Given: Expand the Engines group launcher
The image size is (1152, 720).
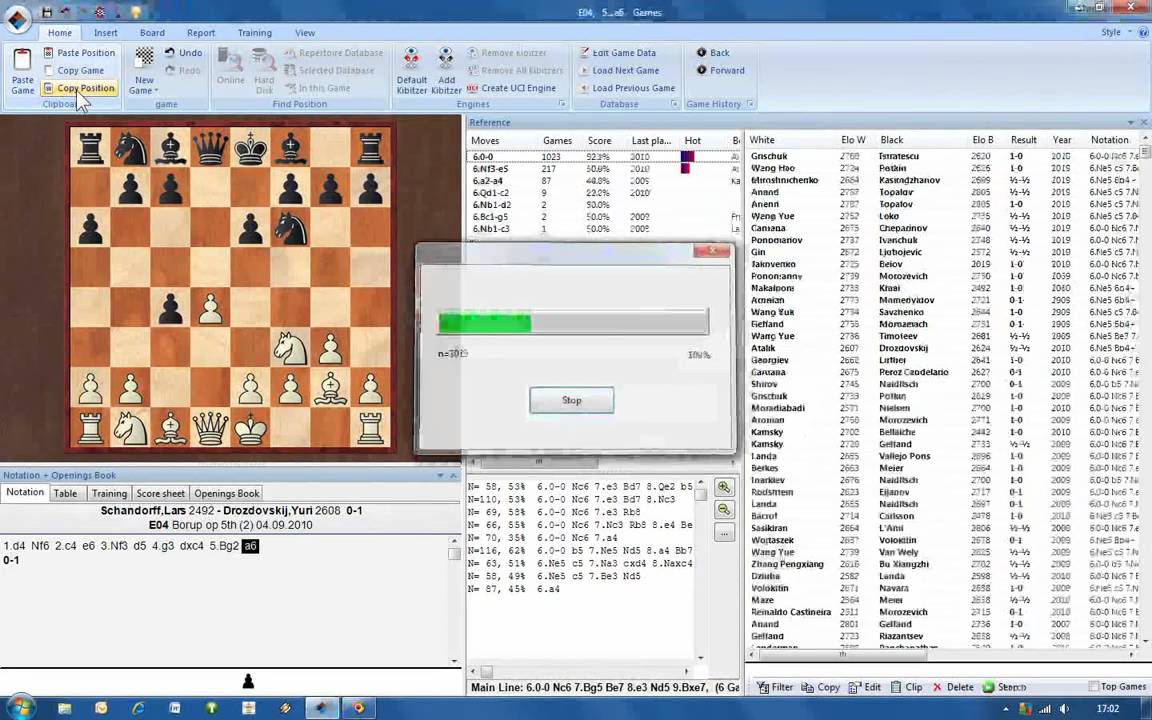Looking at the screenshot, I should click(x=562, y=104).
